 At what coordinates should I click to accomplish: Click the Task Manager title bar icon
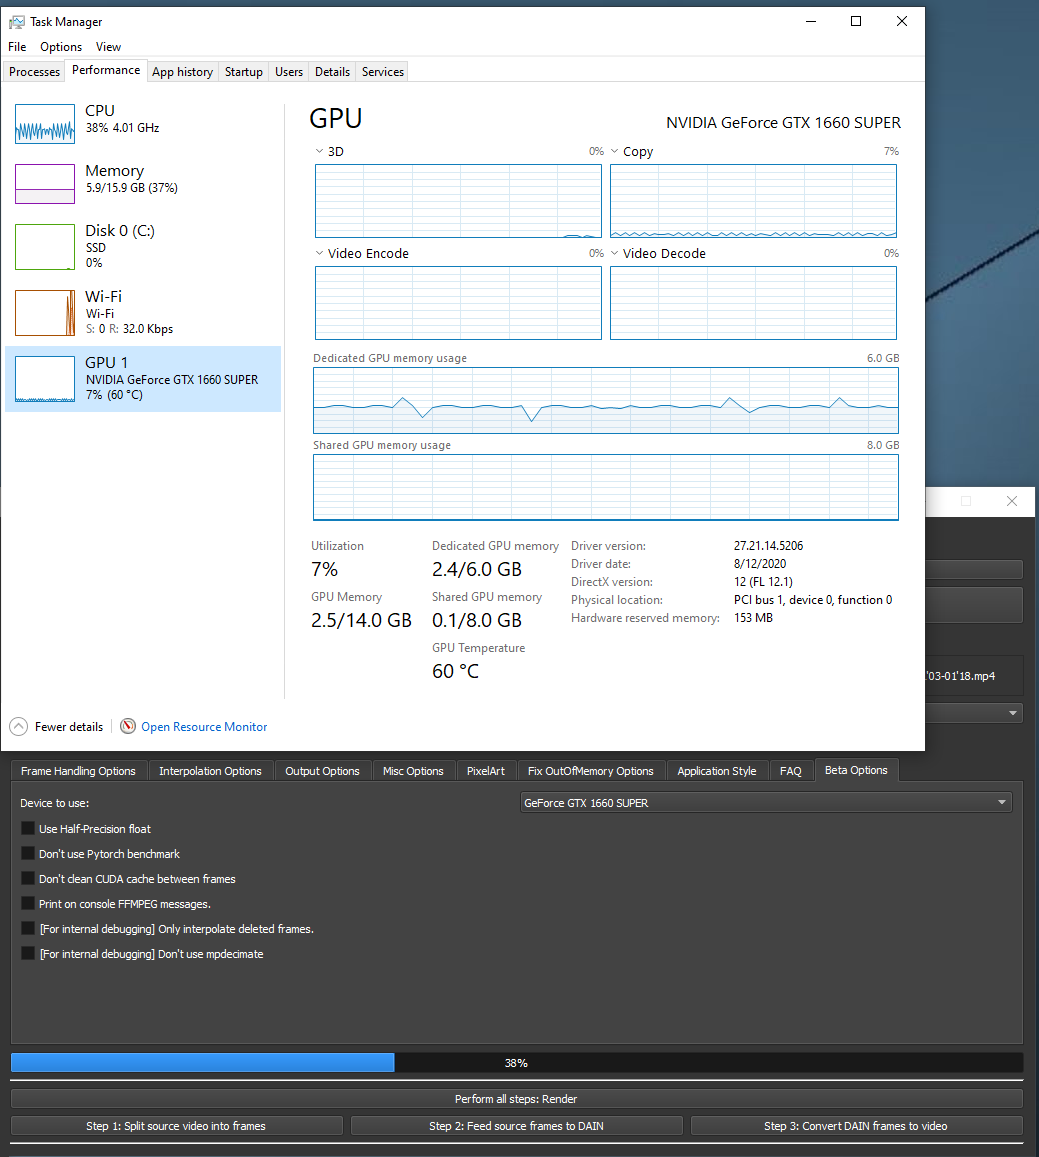(16, 22)
